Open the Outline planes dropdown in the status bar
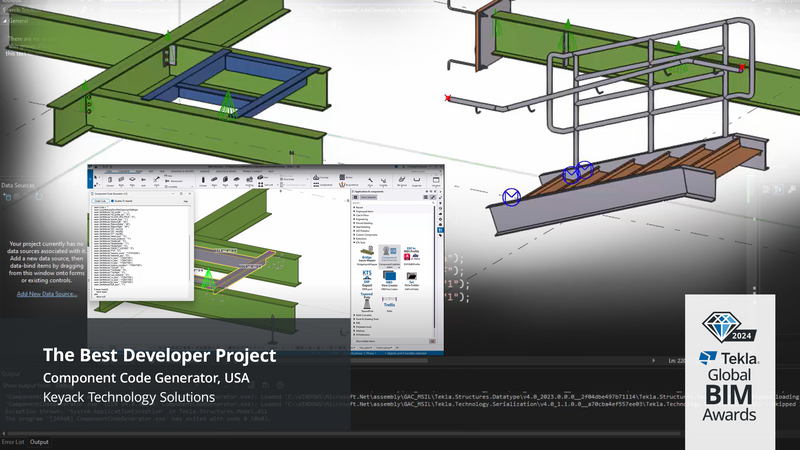This screenshot has width=800, height=450. pyautogui.click(x=384, y=347)
